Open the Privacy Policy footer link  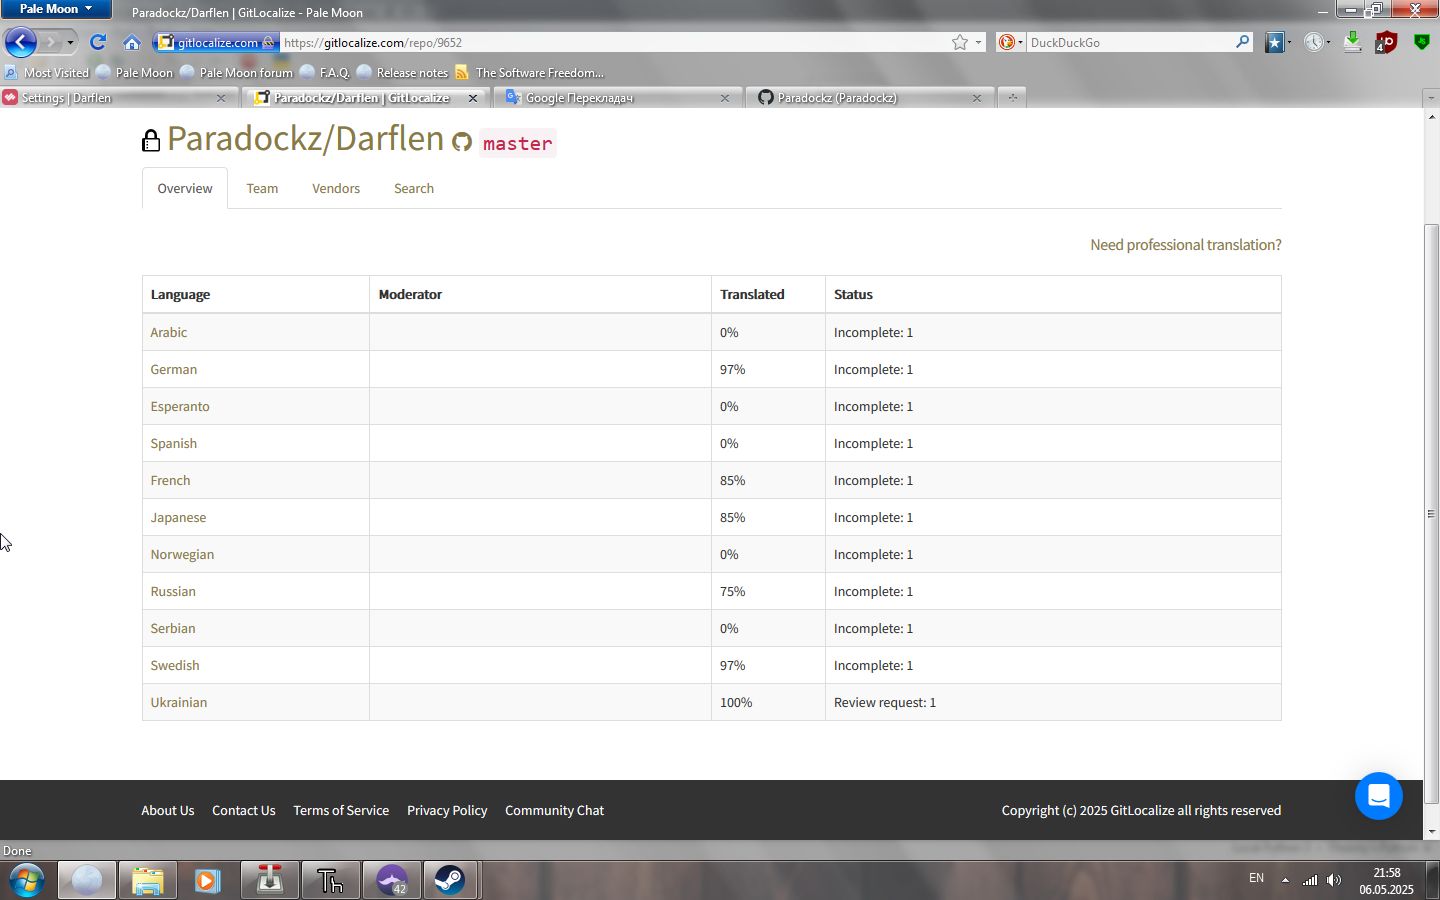point(447,810)
